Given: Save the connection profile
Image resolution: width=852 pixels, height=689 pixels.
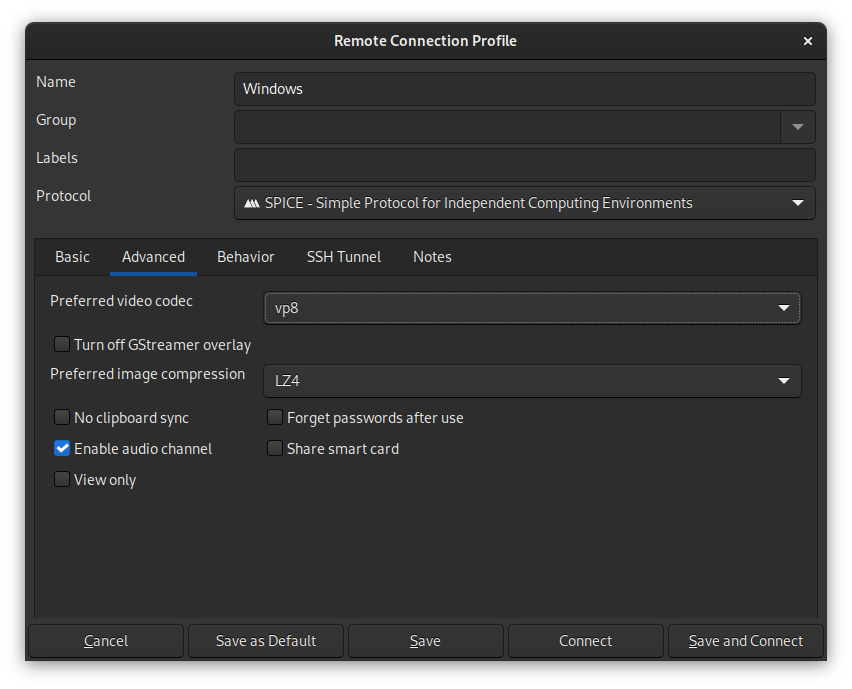Looking at the screenshot, I should 425,641.
